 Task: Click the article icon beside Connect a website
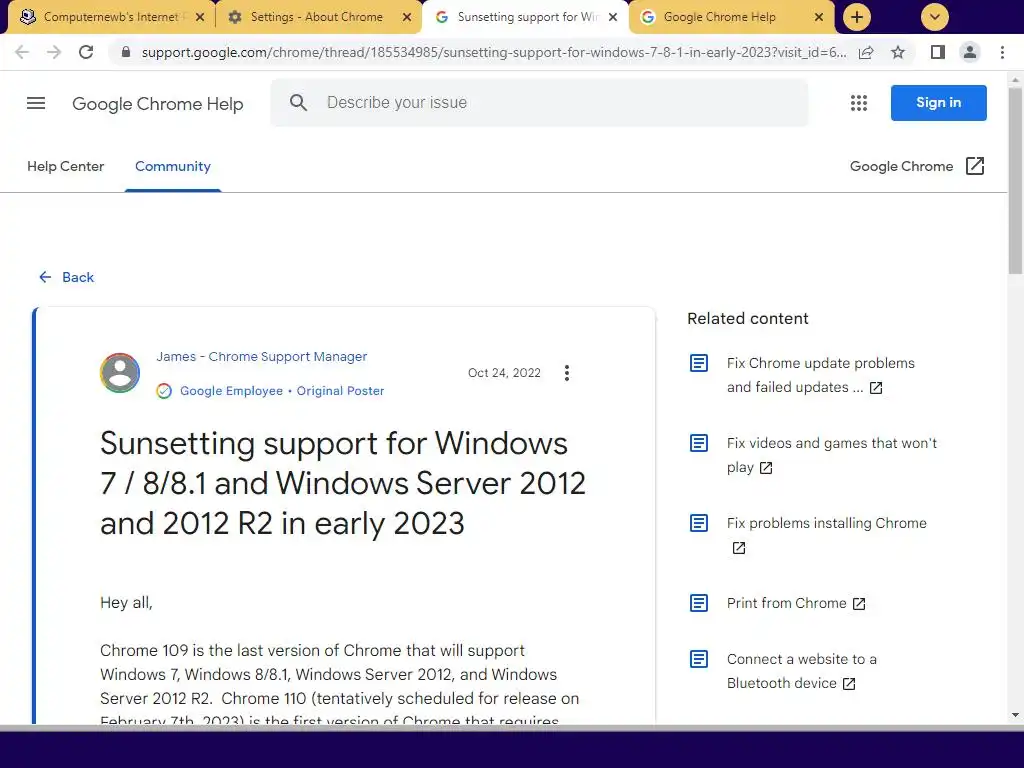point(699,659)
